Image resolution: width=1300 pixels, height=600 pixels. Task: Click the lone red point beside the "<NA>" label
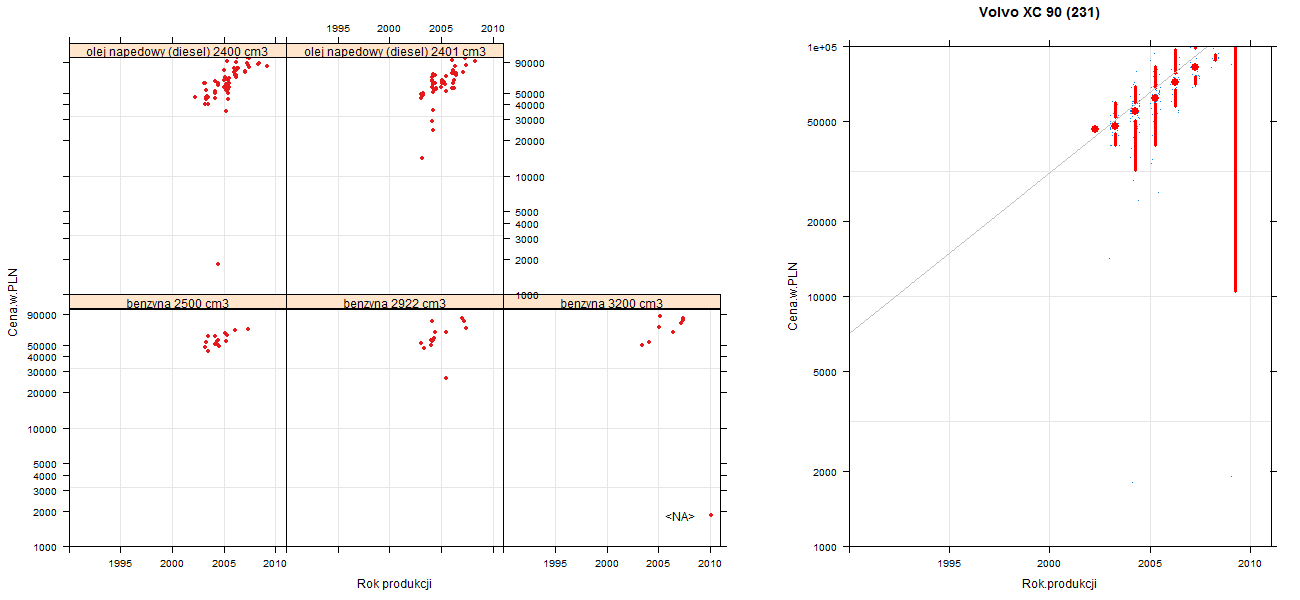pyautogui.click(x=711, y=515)
